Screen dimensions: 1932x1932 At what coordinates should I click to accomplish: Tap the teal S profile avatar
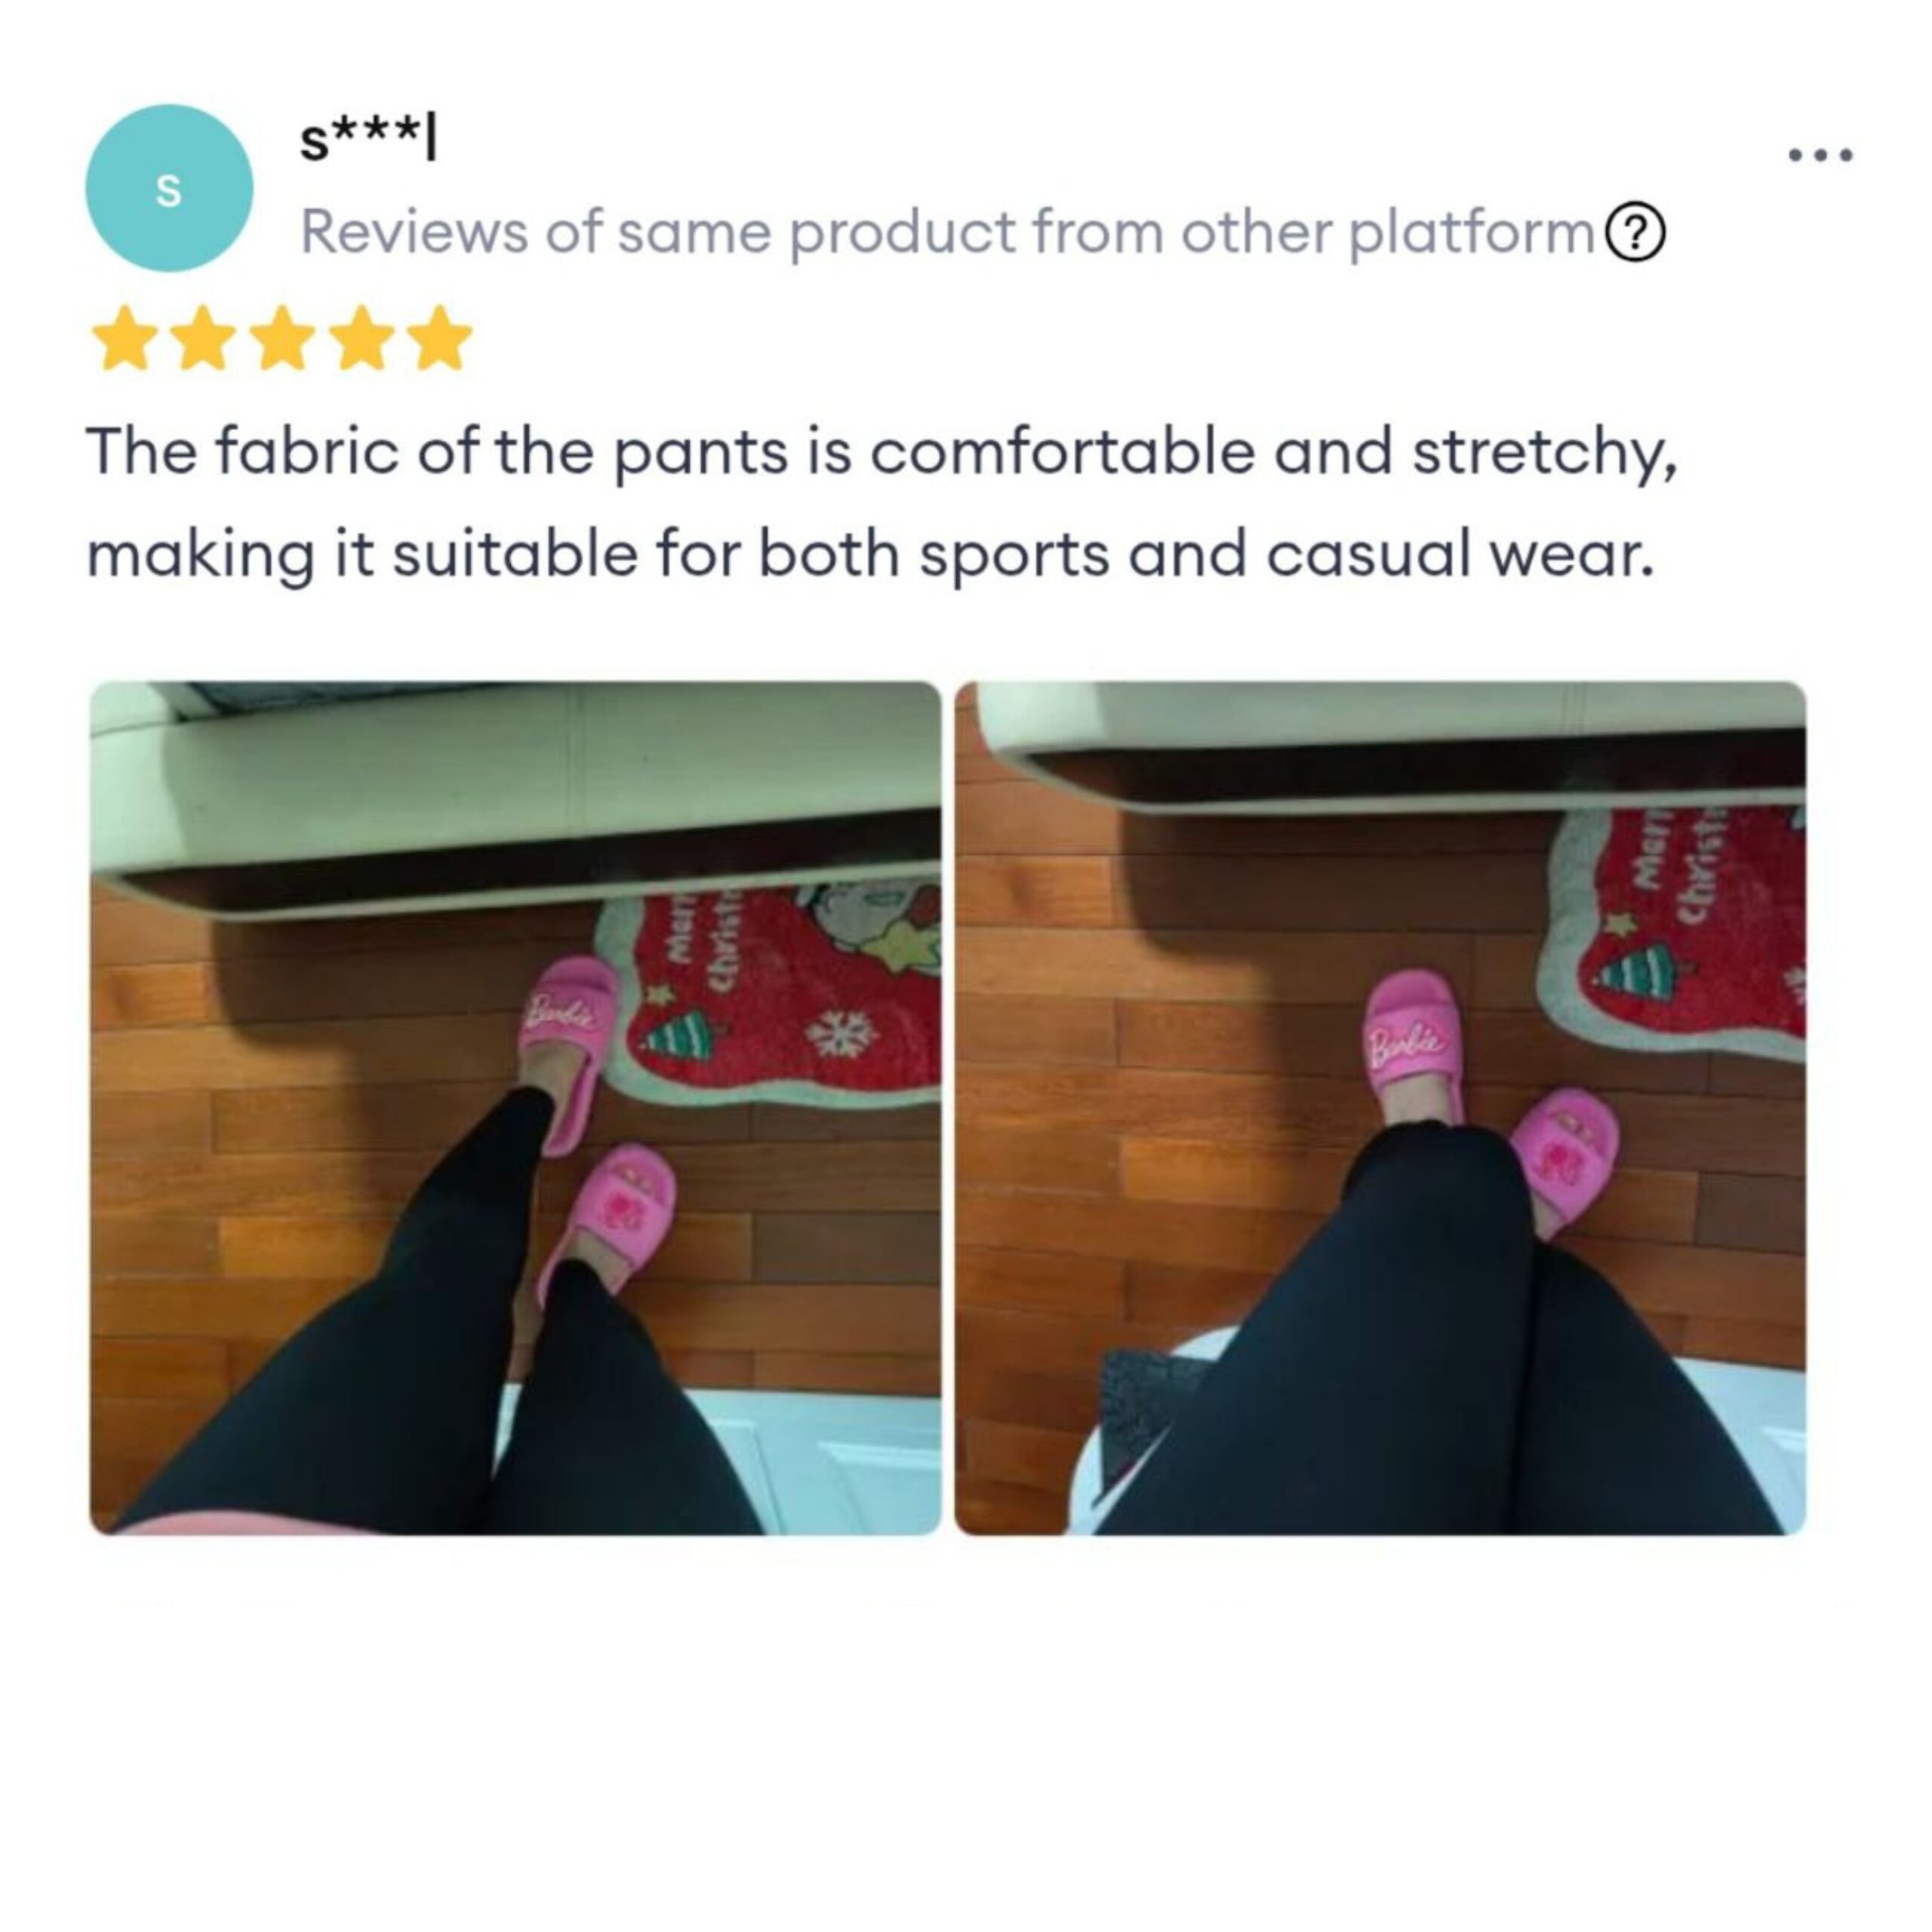tap(169, 188)
